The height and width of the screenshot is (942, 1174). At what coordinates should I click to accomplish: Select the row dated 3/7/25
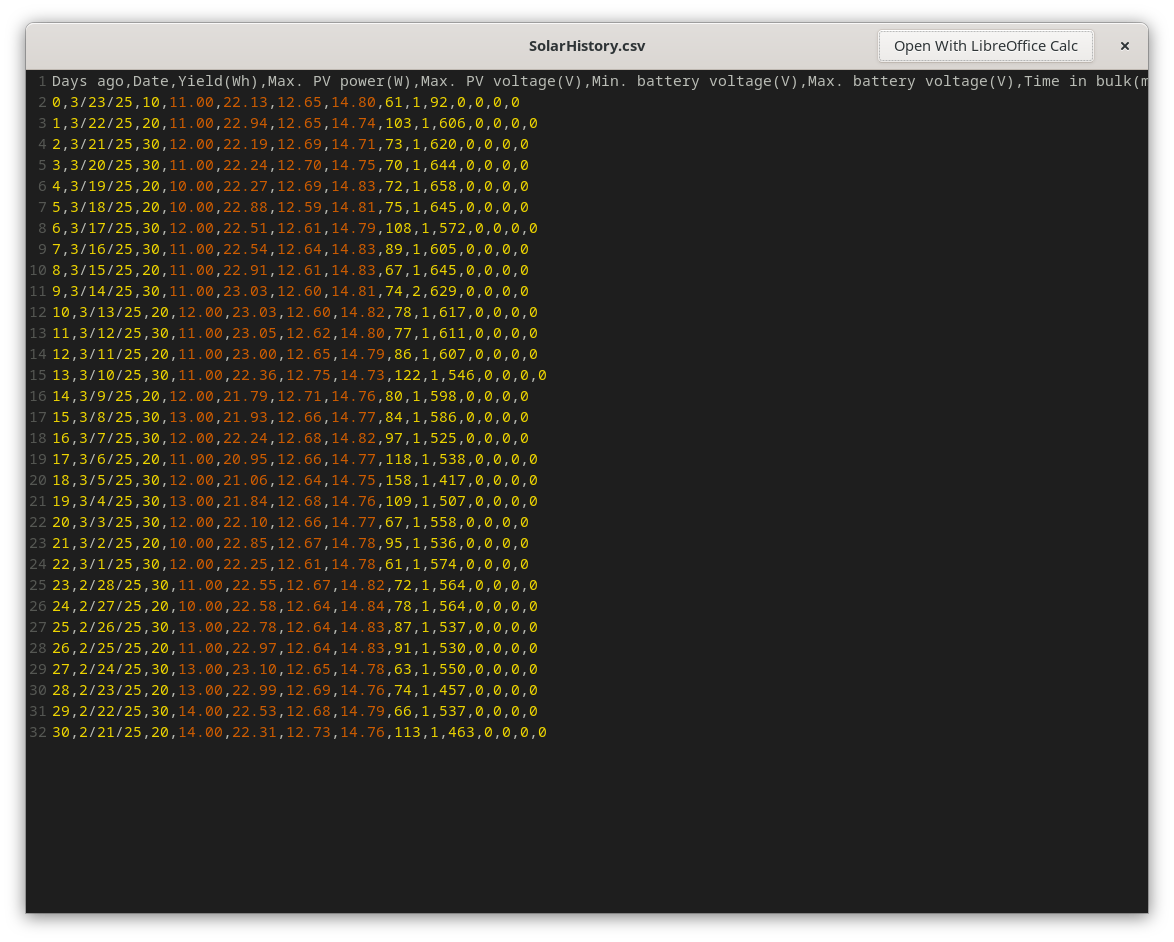click(291, 437)
